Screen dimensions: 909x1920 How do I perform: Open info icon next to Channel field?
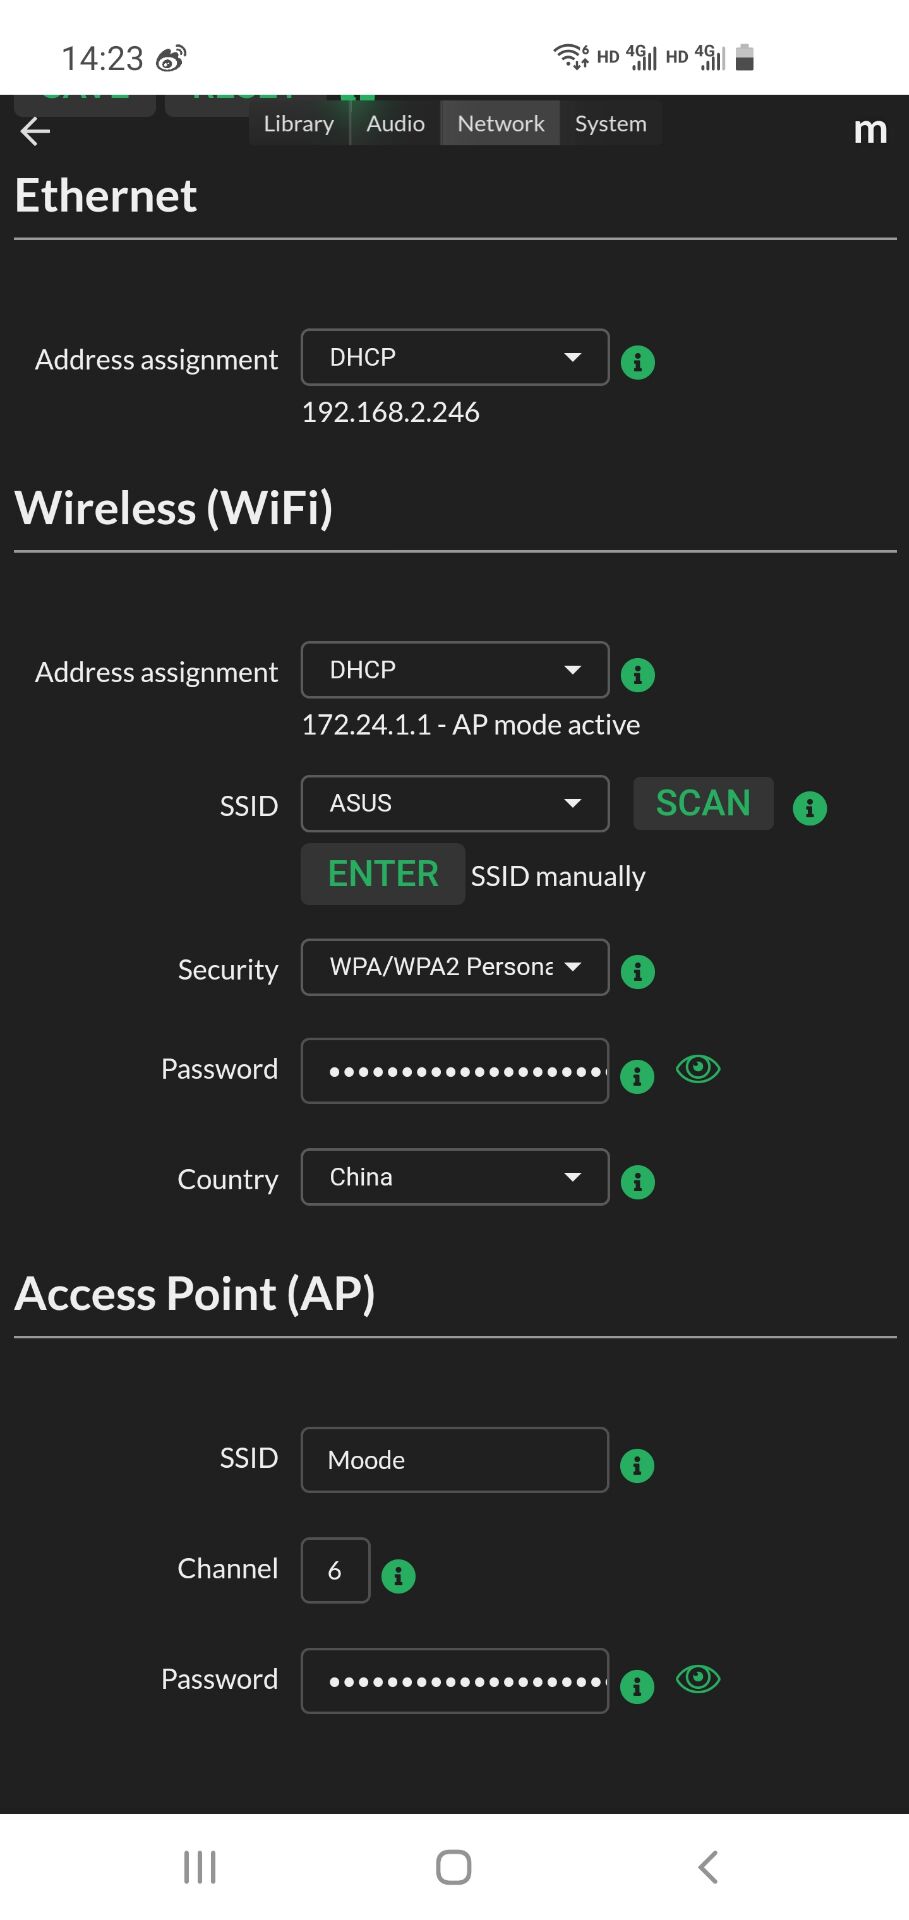pyautogui.click(x=398, y=1576)
